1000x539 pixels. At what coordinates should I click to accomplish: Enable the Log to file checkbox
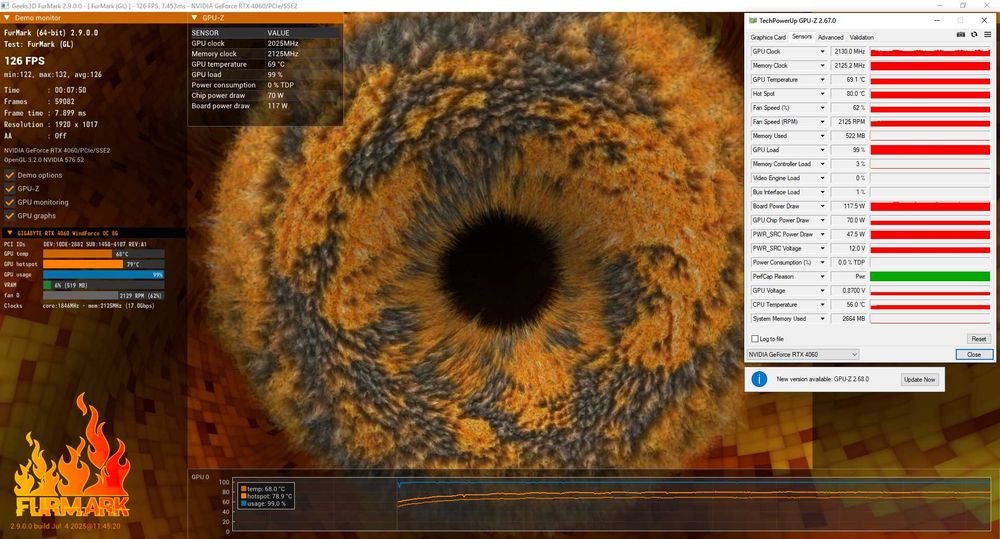click(755, 339)
